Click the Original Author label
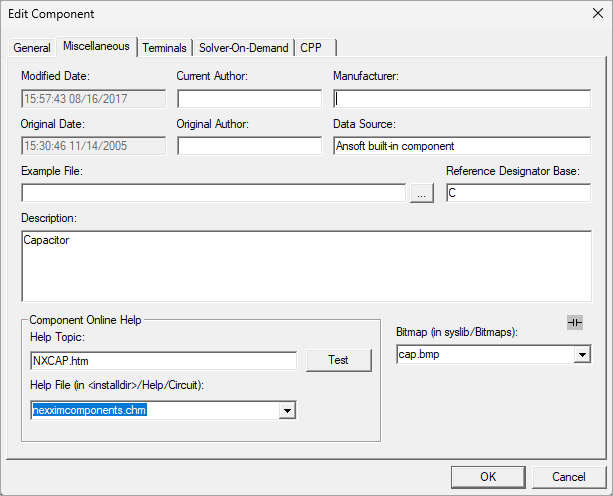Screen dimensions: 613x496 (212, 124)
